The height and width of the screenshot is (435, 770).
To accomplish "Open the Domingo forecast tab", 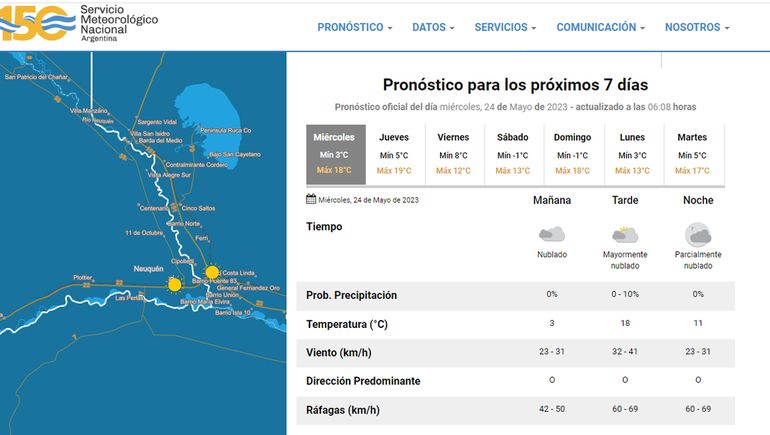I will [x=573, y=154].
